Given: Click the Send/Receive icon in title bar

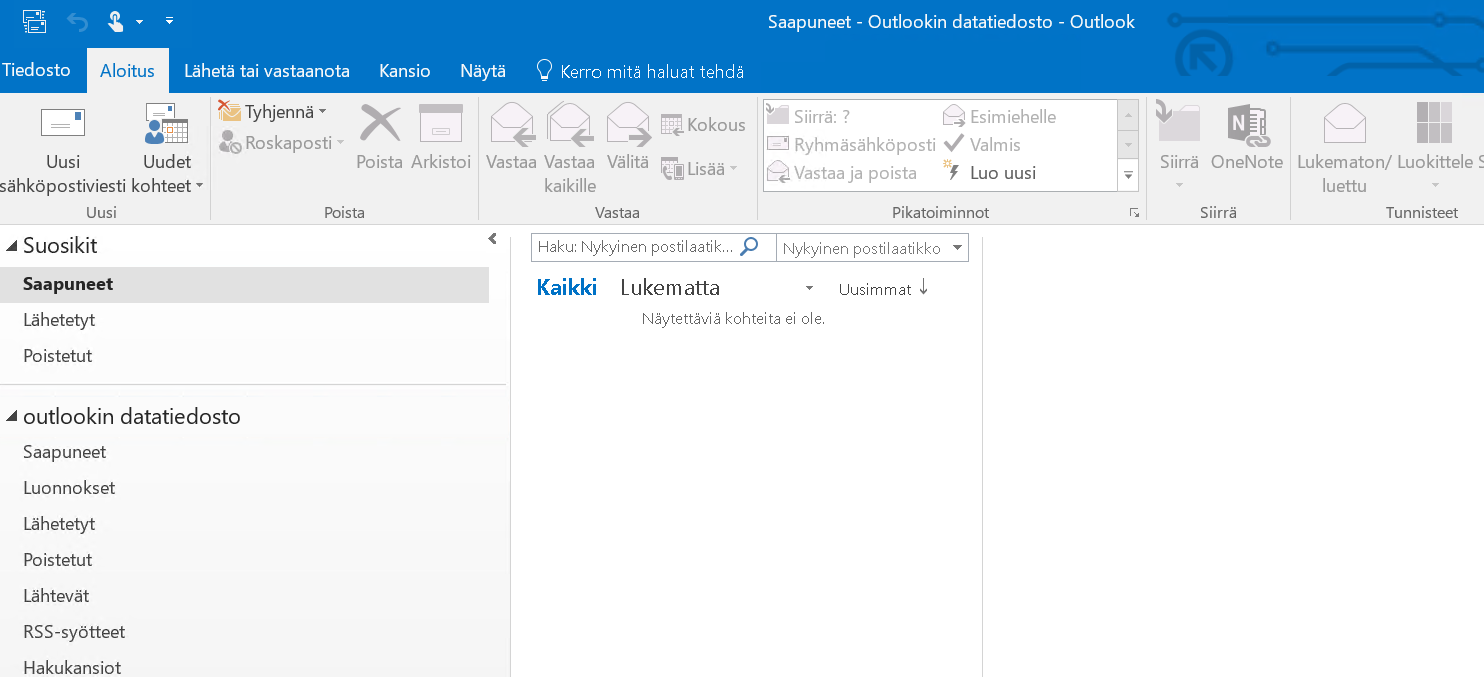Looking at the screenshot, I should click(35, 20).
